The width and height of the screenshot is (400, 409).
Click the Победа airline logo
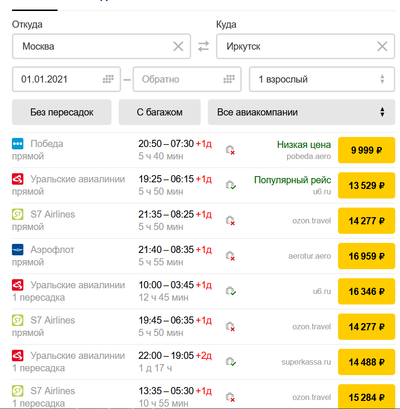(x=18, y=144)
